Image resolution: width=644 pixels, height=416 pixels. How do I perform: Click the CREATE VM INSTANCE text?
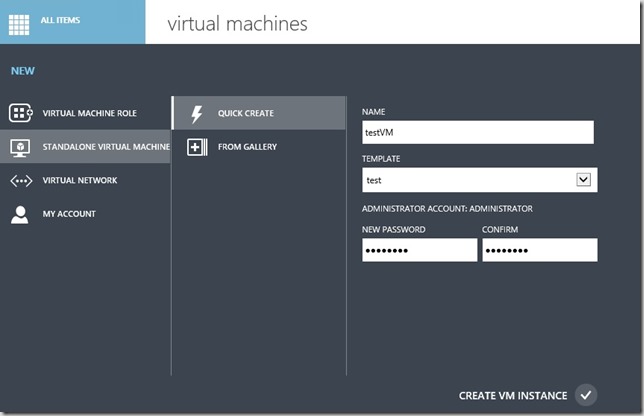click(x=512, y=396)
